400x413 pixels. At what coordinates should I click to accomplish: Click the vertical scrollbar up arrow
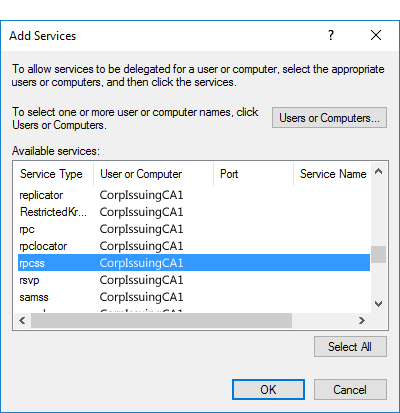tap(379, 171)
